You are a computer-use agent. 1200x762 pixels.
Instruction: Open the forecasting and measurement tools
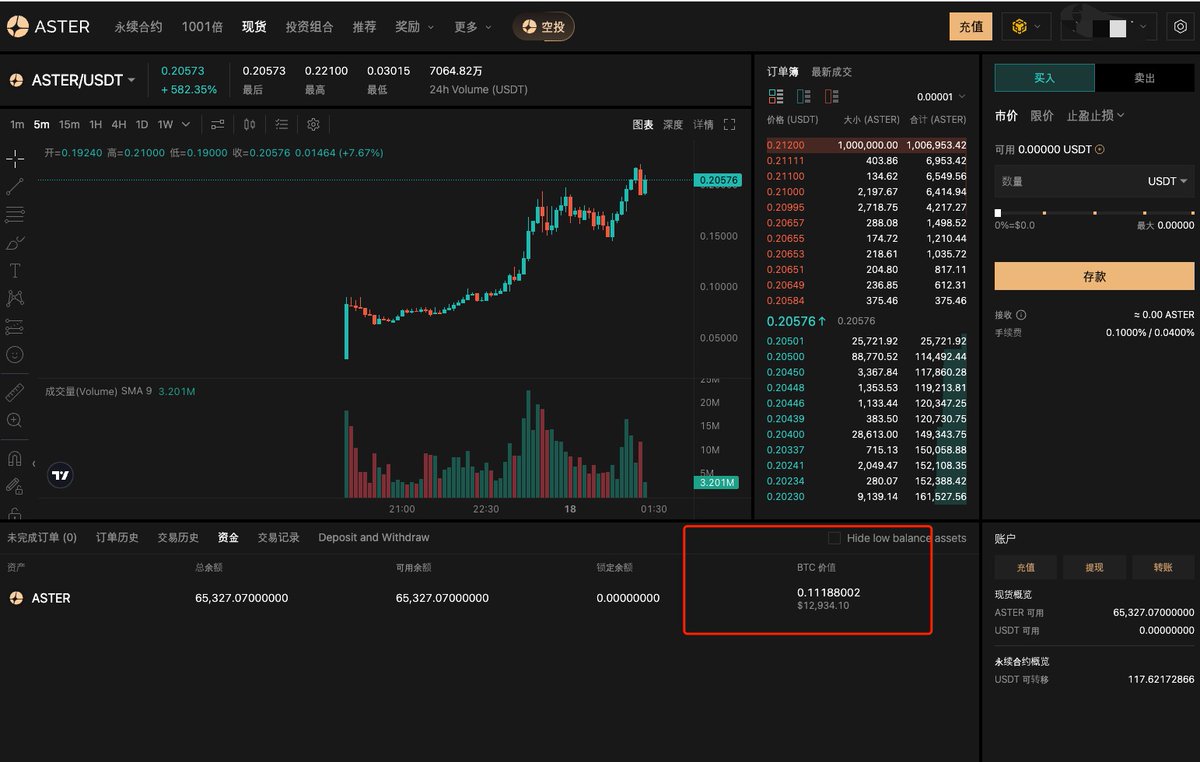15,326
